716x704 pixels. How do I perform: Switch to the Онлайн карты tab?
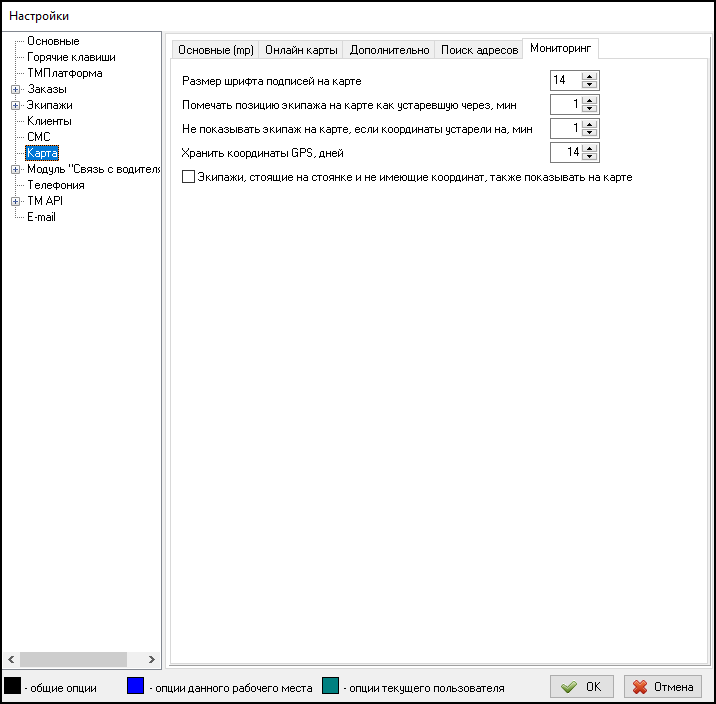pos(301,50)
